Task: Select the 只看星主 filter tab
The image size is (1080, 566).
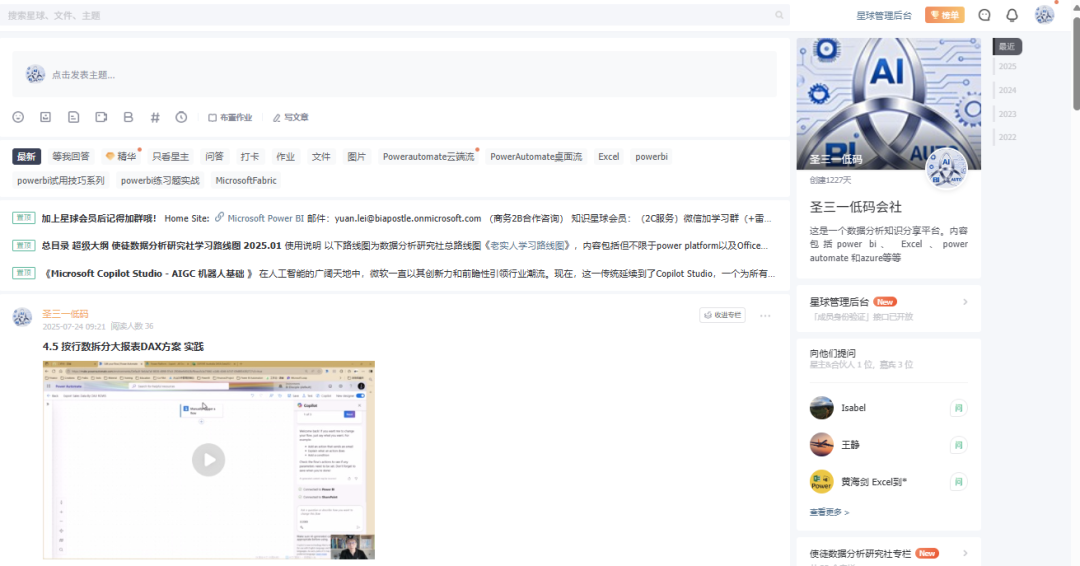Action: click(170, 156)
